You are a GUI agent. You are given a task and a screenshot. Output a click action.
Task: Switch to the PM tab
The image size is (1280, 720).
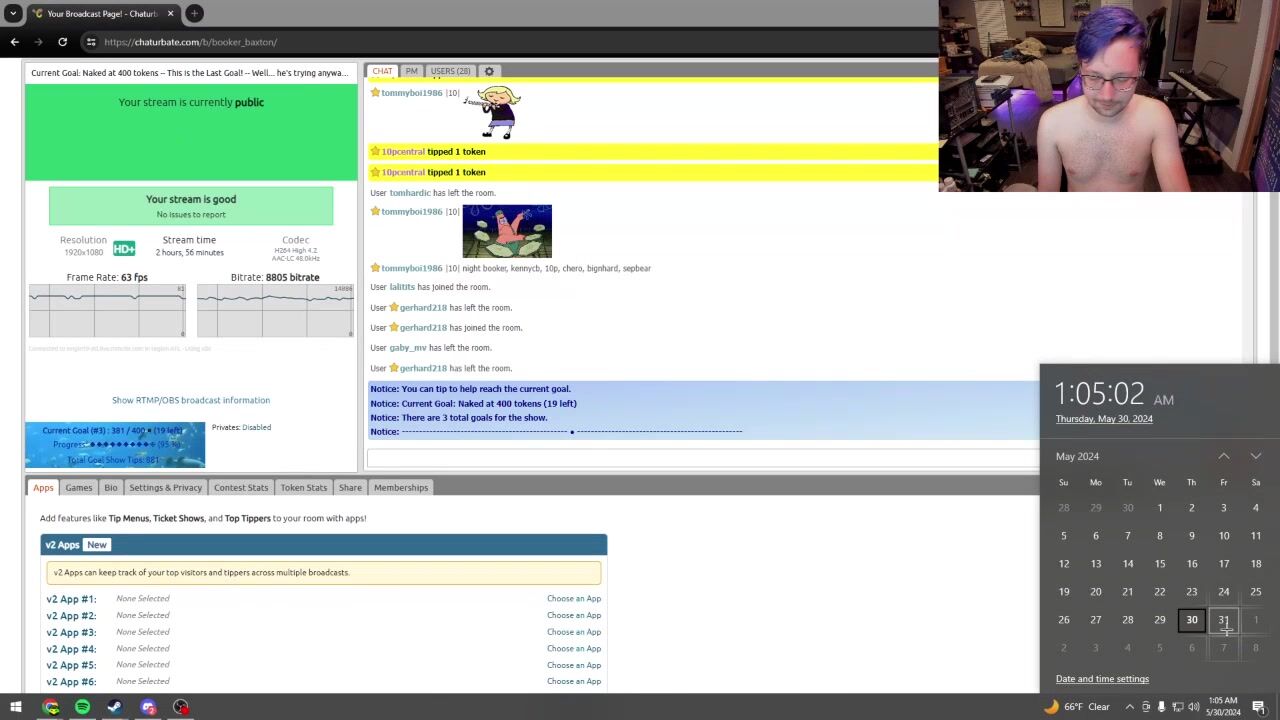411,71
